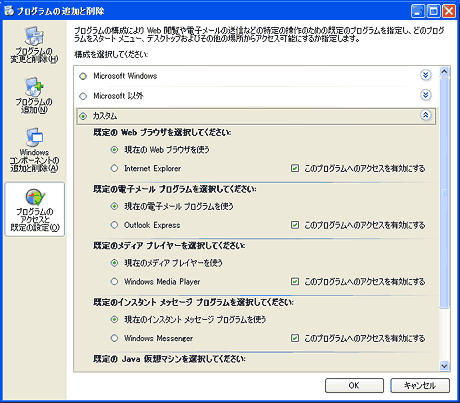This screenshot has width=460, height=403.
Task: Select Windows Media Player radio option
Action: pyautogui.click(x=114, y=282)
